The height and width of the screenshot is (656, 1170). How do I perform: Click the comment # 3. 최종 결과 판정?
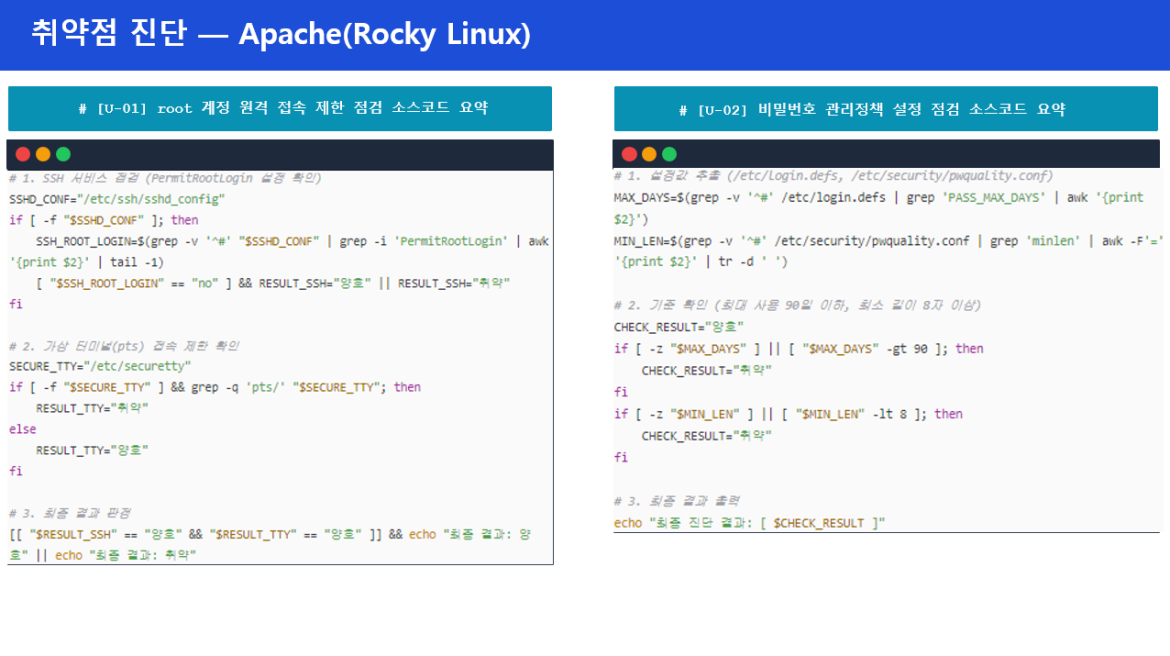pos(70,513)
